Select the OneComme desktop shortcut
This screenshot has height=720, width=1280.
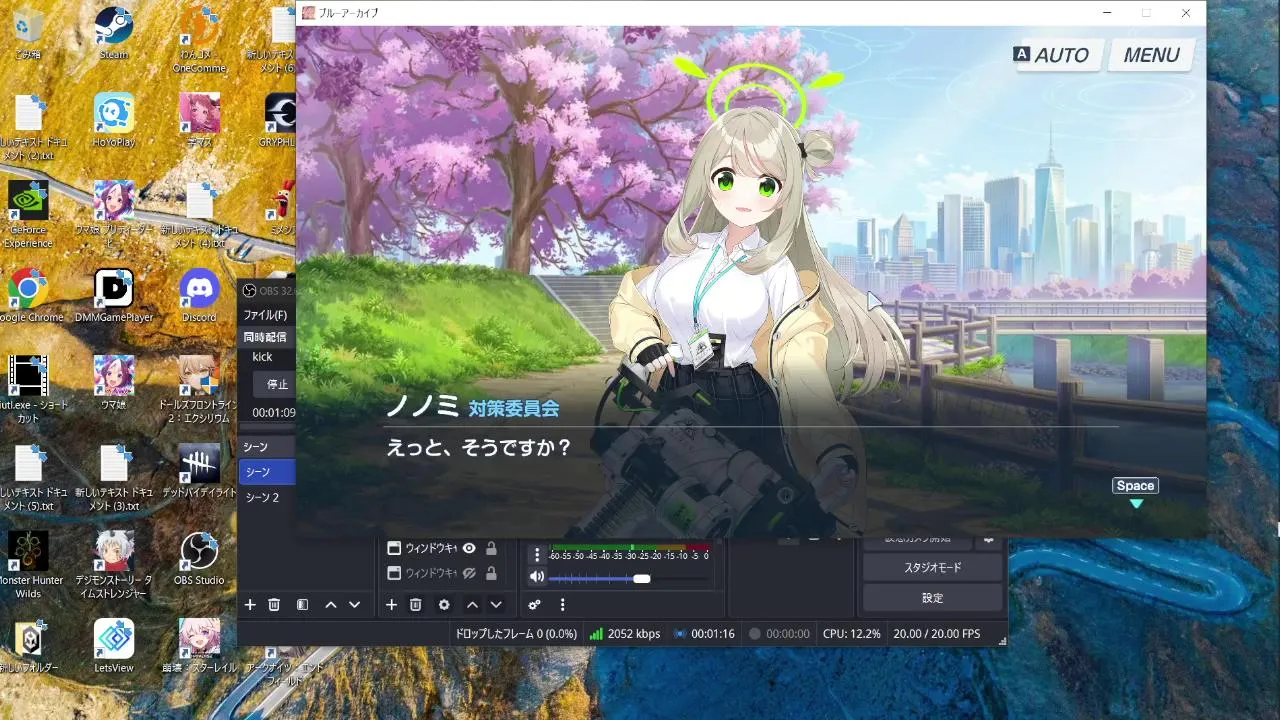click(x=200, y=40)
